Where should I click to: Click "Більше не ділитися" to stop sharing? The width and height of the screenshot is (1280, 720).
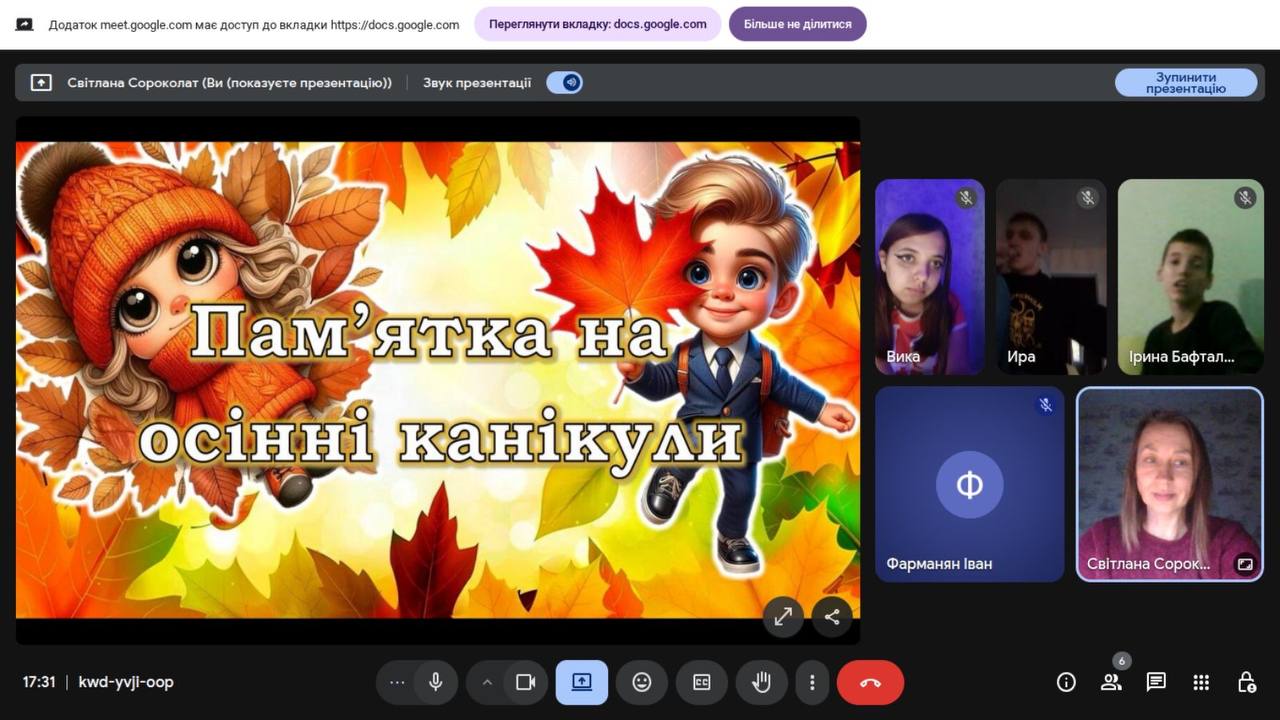pos(797,24)
